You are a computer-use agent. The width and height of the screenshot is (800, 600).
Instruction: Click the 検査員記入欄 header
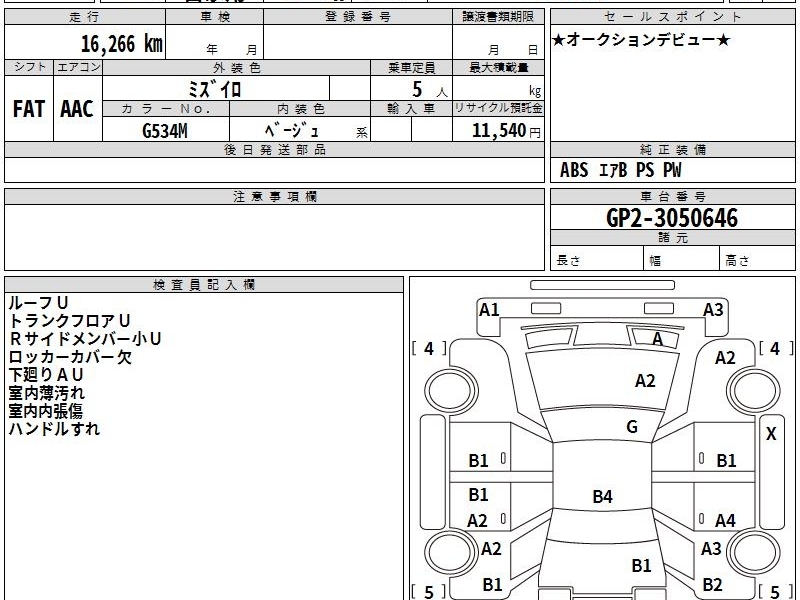pos(204,285)
